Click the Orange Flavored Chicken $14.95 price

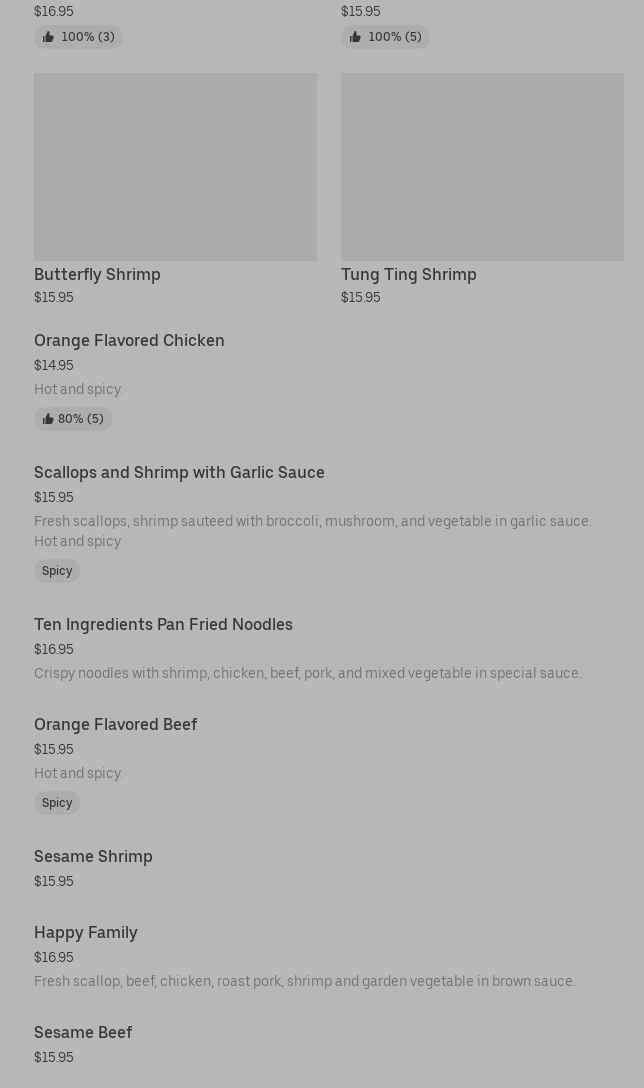[x=53, y=365]
